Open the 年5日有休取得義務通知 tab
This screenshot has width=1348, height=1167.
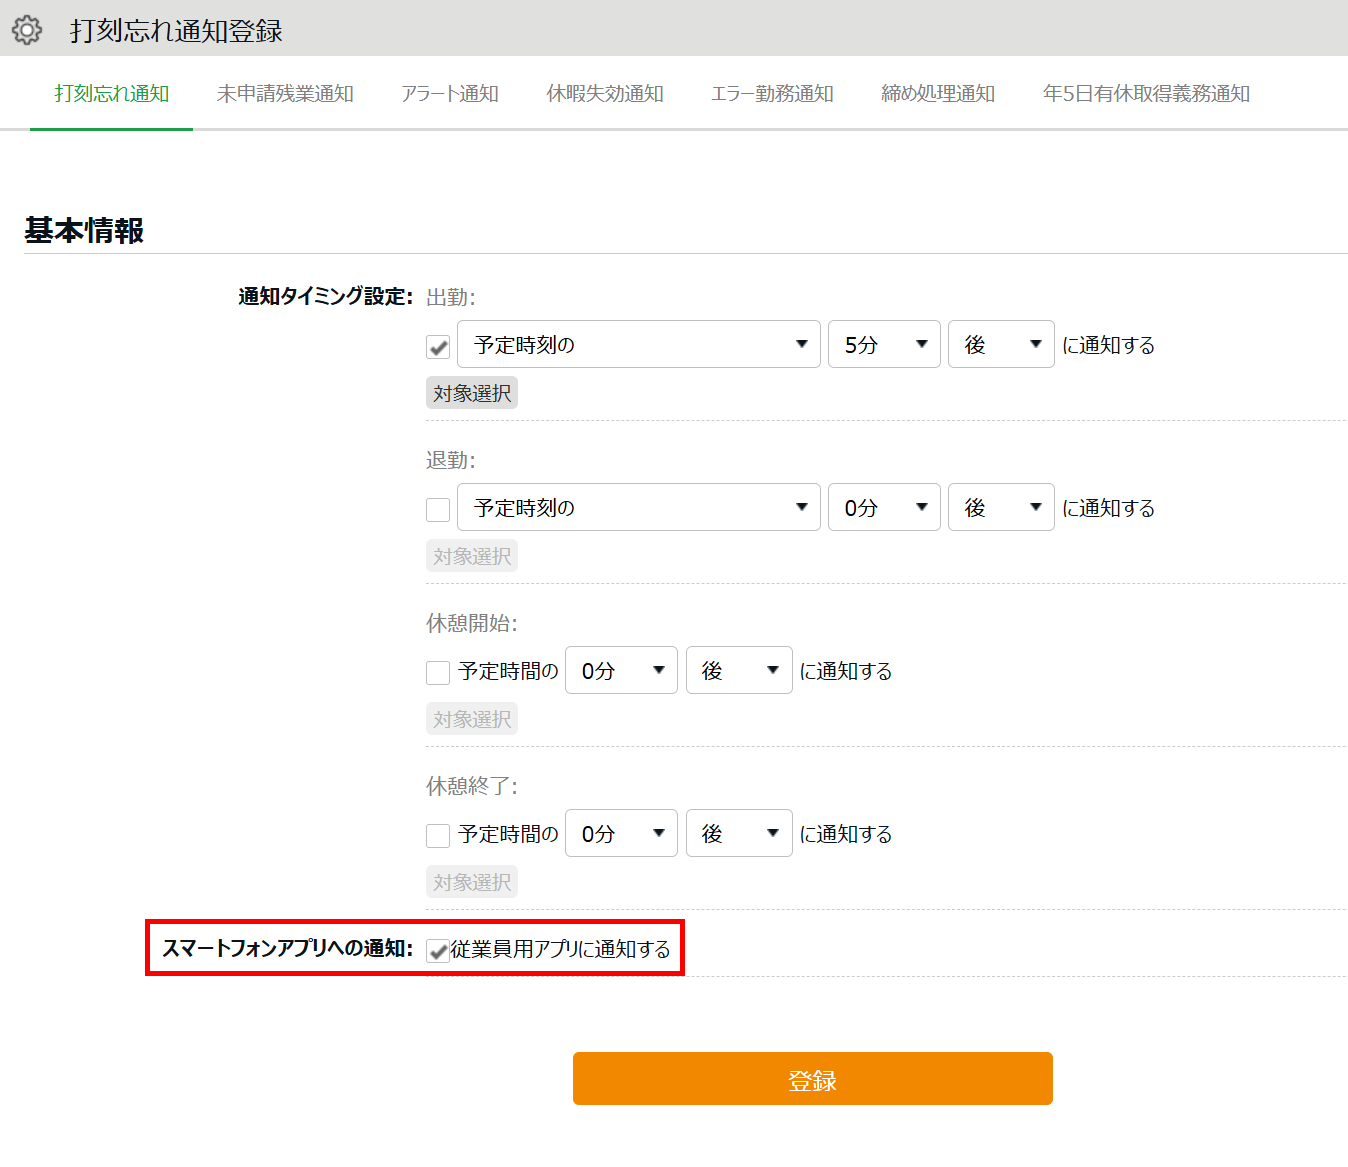pos(1146,93)
